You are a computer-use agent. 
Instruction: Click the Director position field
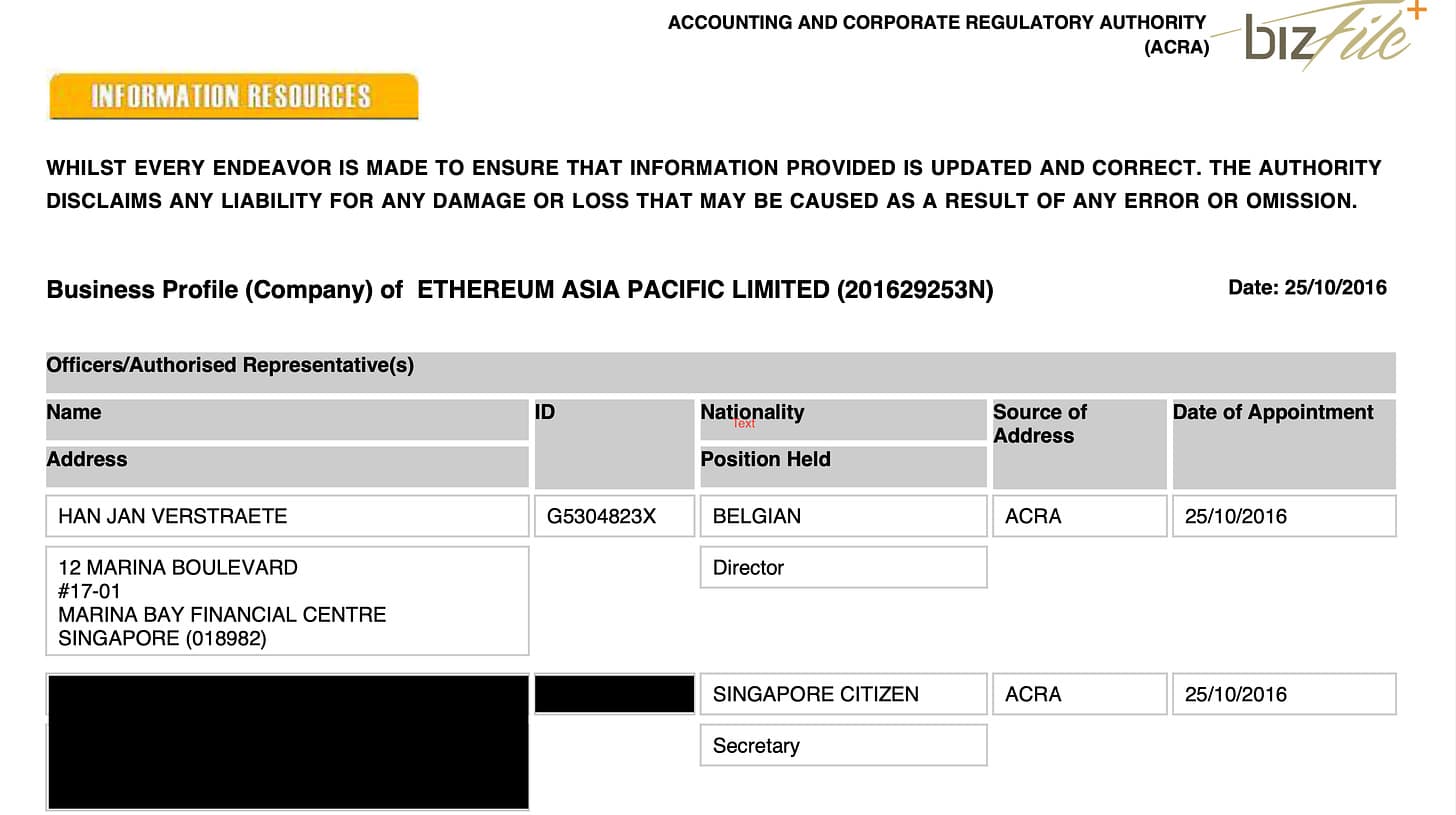843,567
